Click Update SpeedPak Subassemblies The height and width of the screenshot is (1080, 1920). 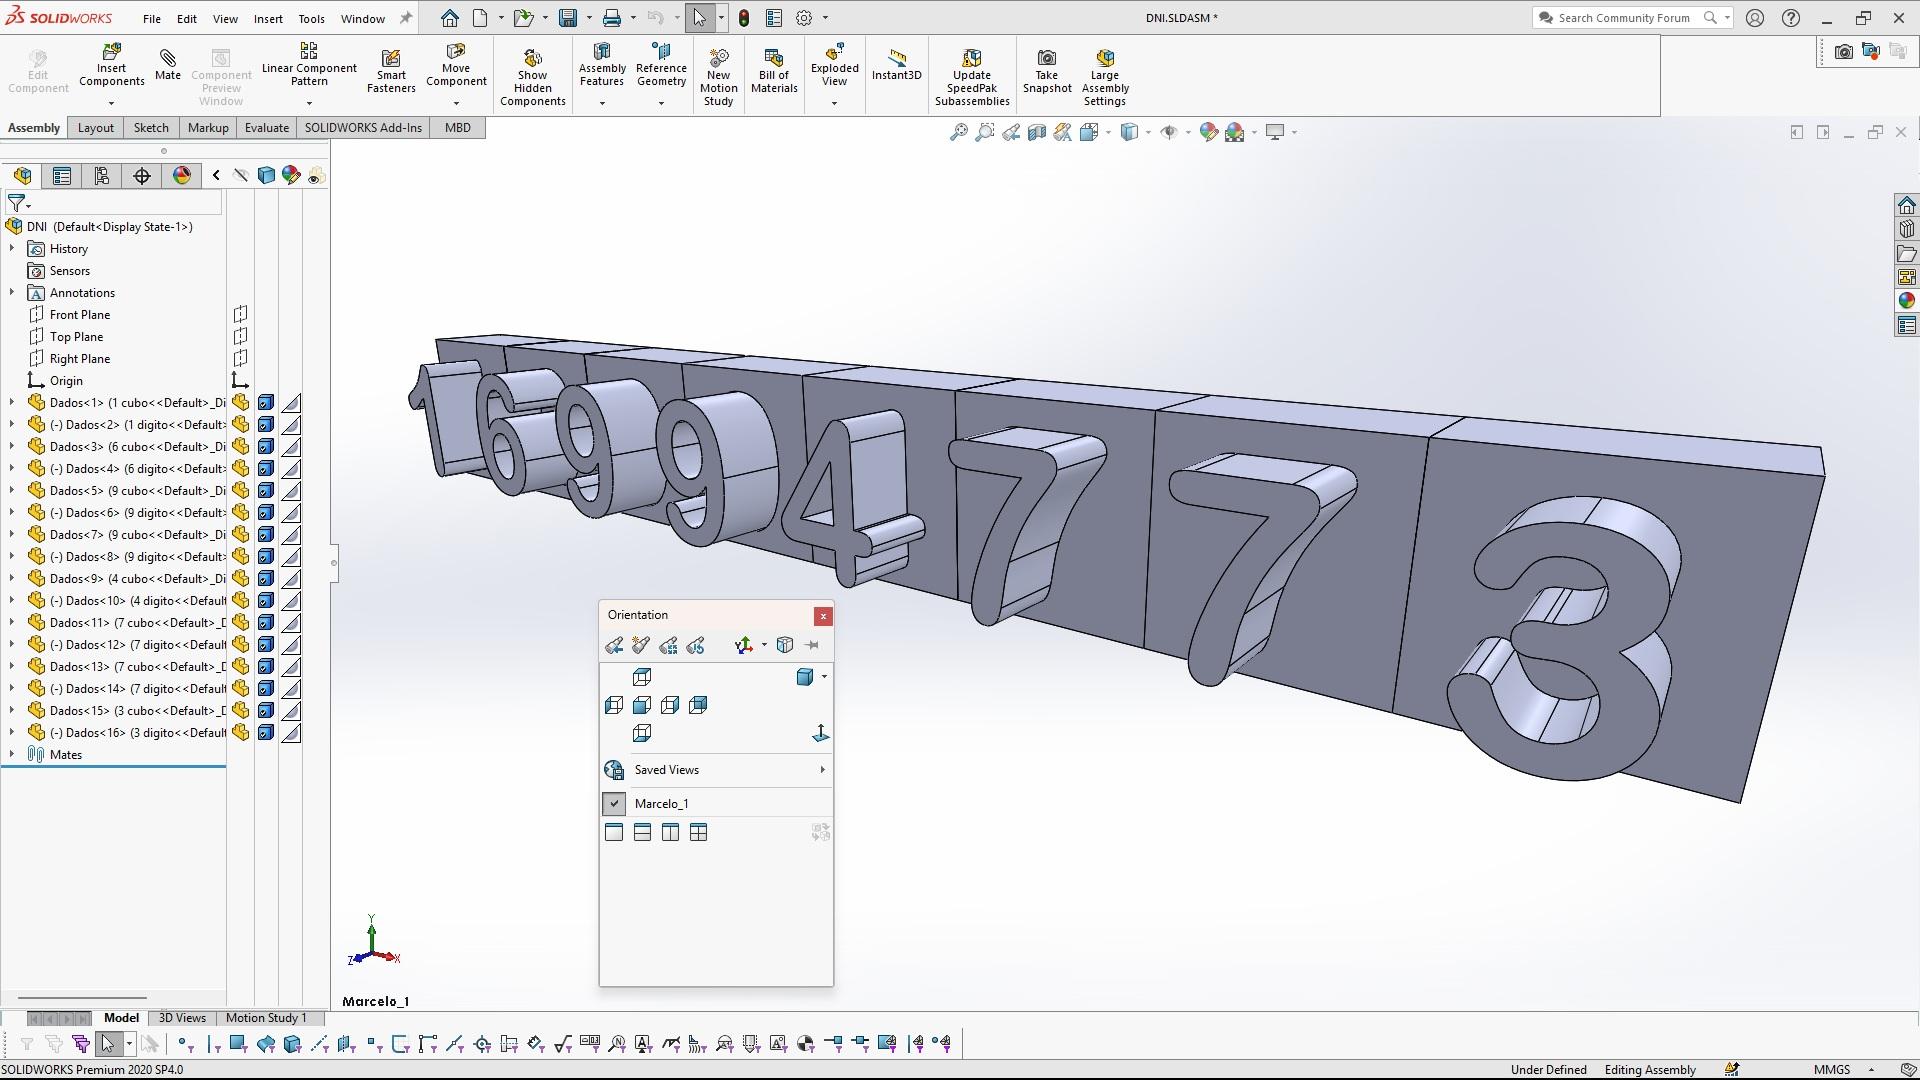click(972, 76)
